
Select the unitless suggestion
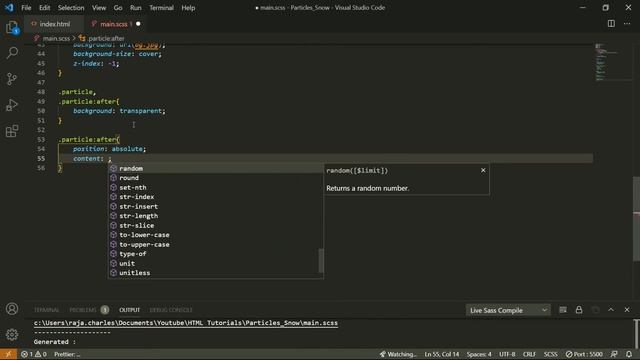pos(216,273)
